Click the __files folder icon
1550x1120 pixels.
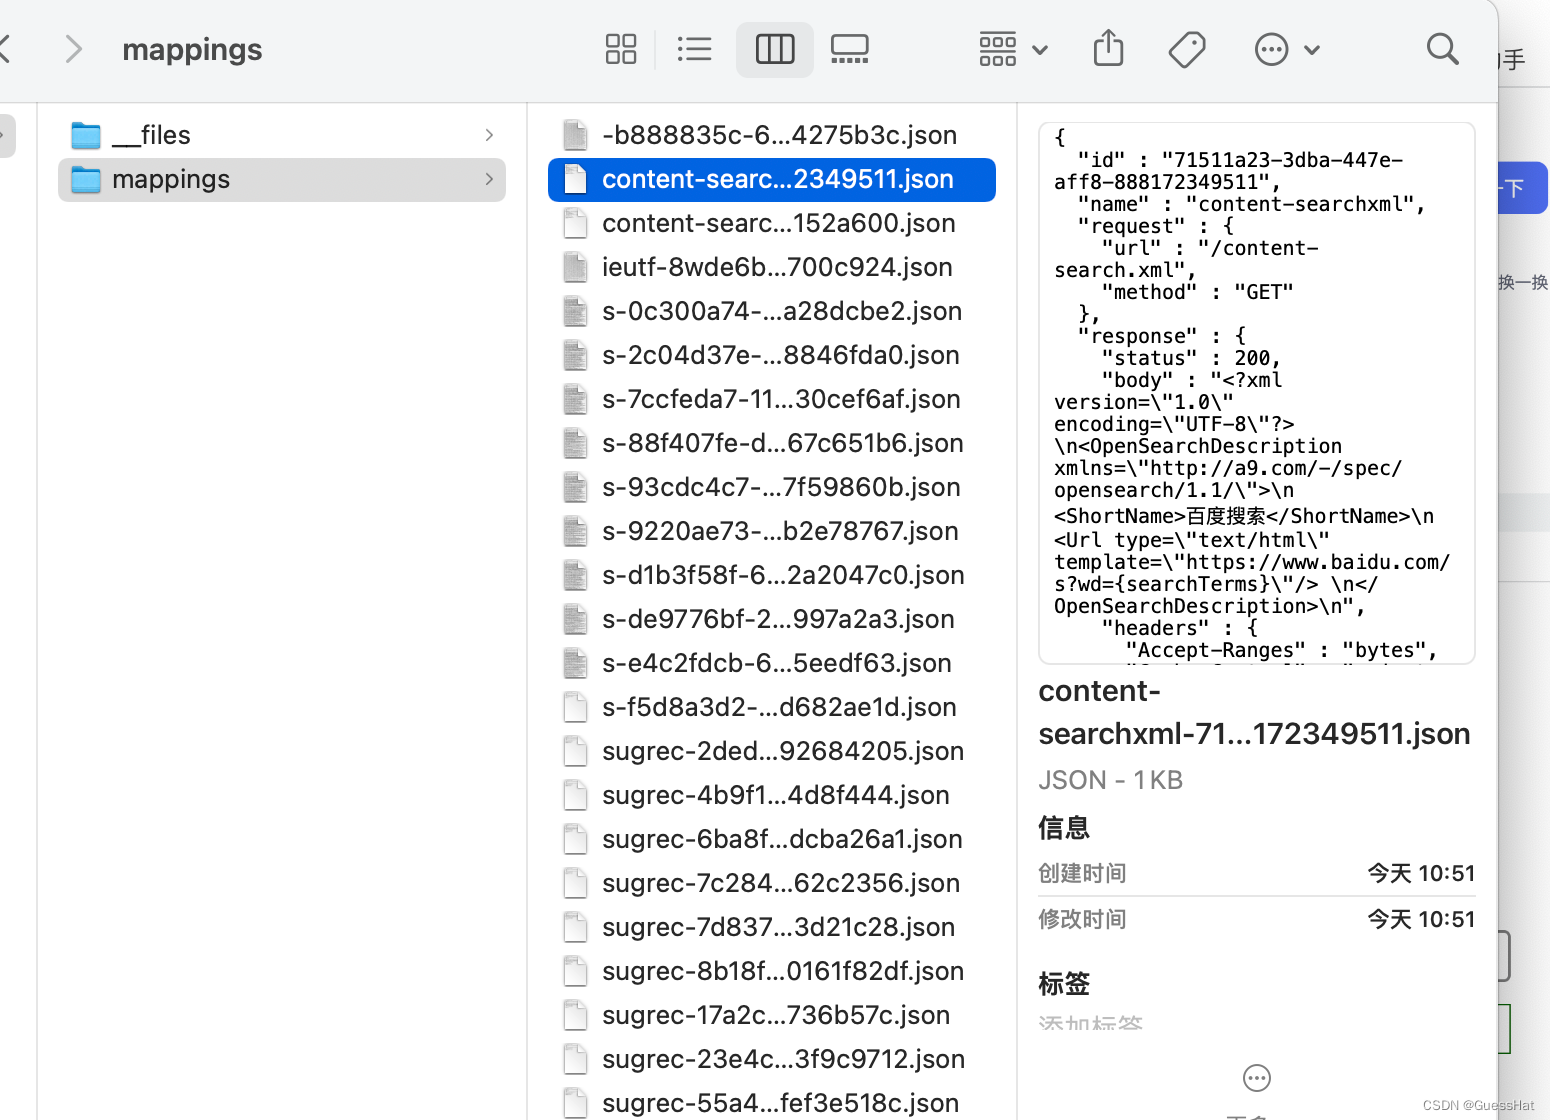(x=86, y=135)
